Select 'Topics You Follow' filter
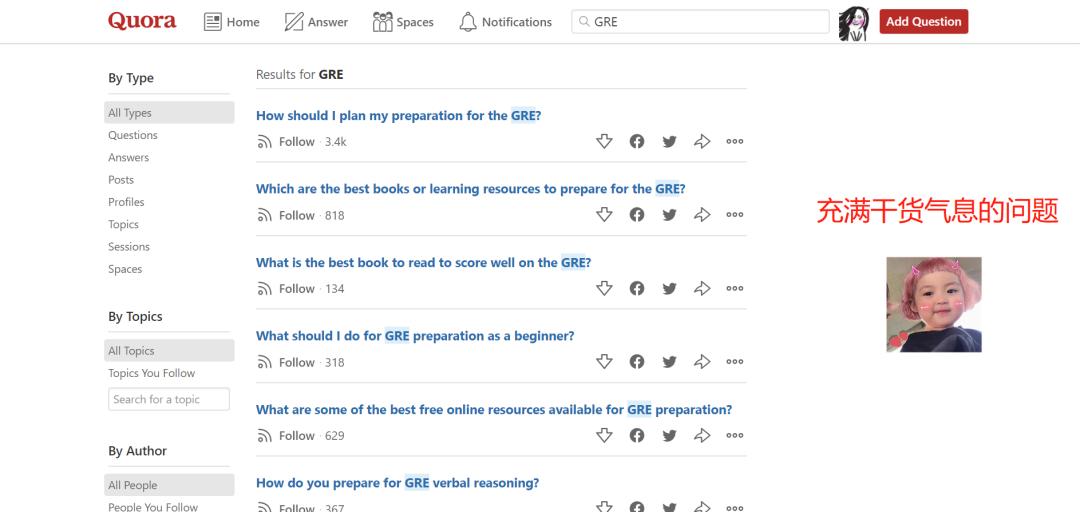The width and height of the screenshot is (1080, 512). [x=152, y=373]
